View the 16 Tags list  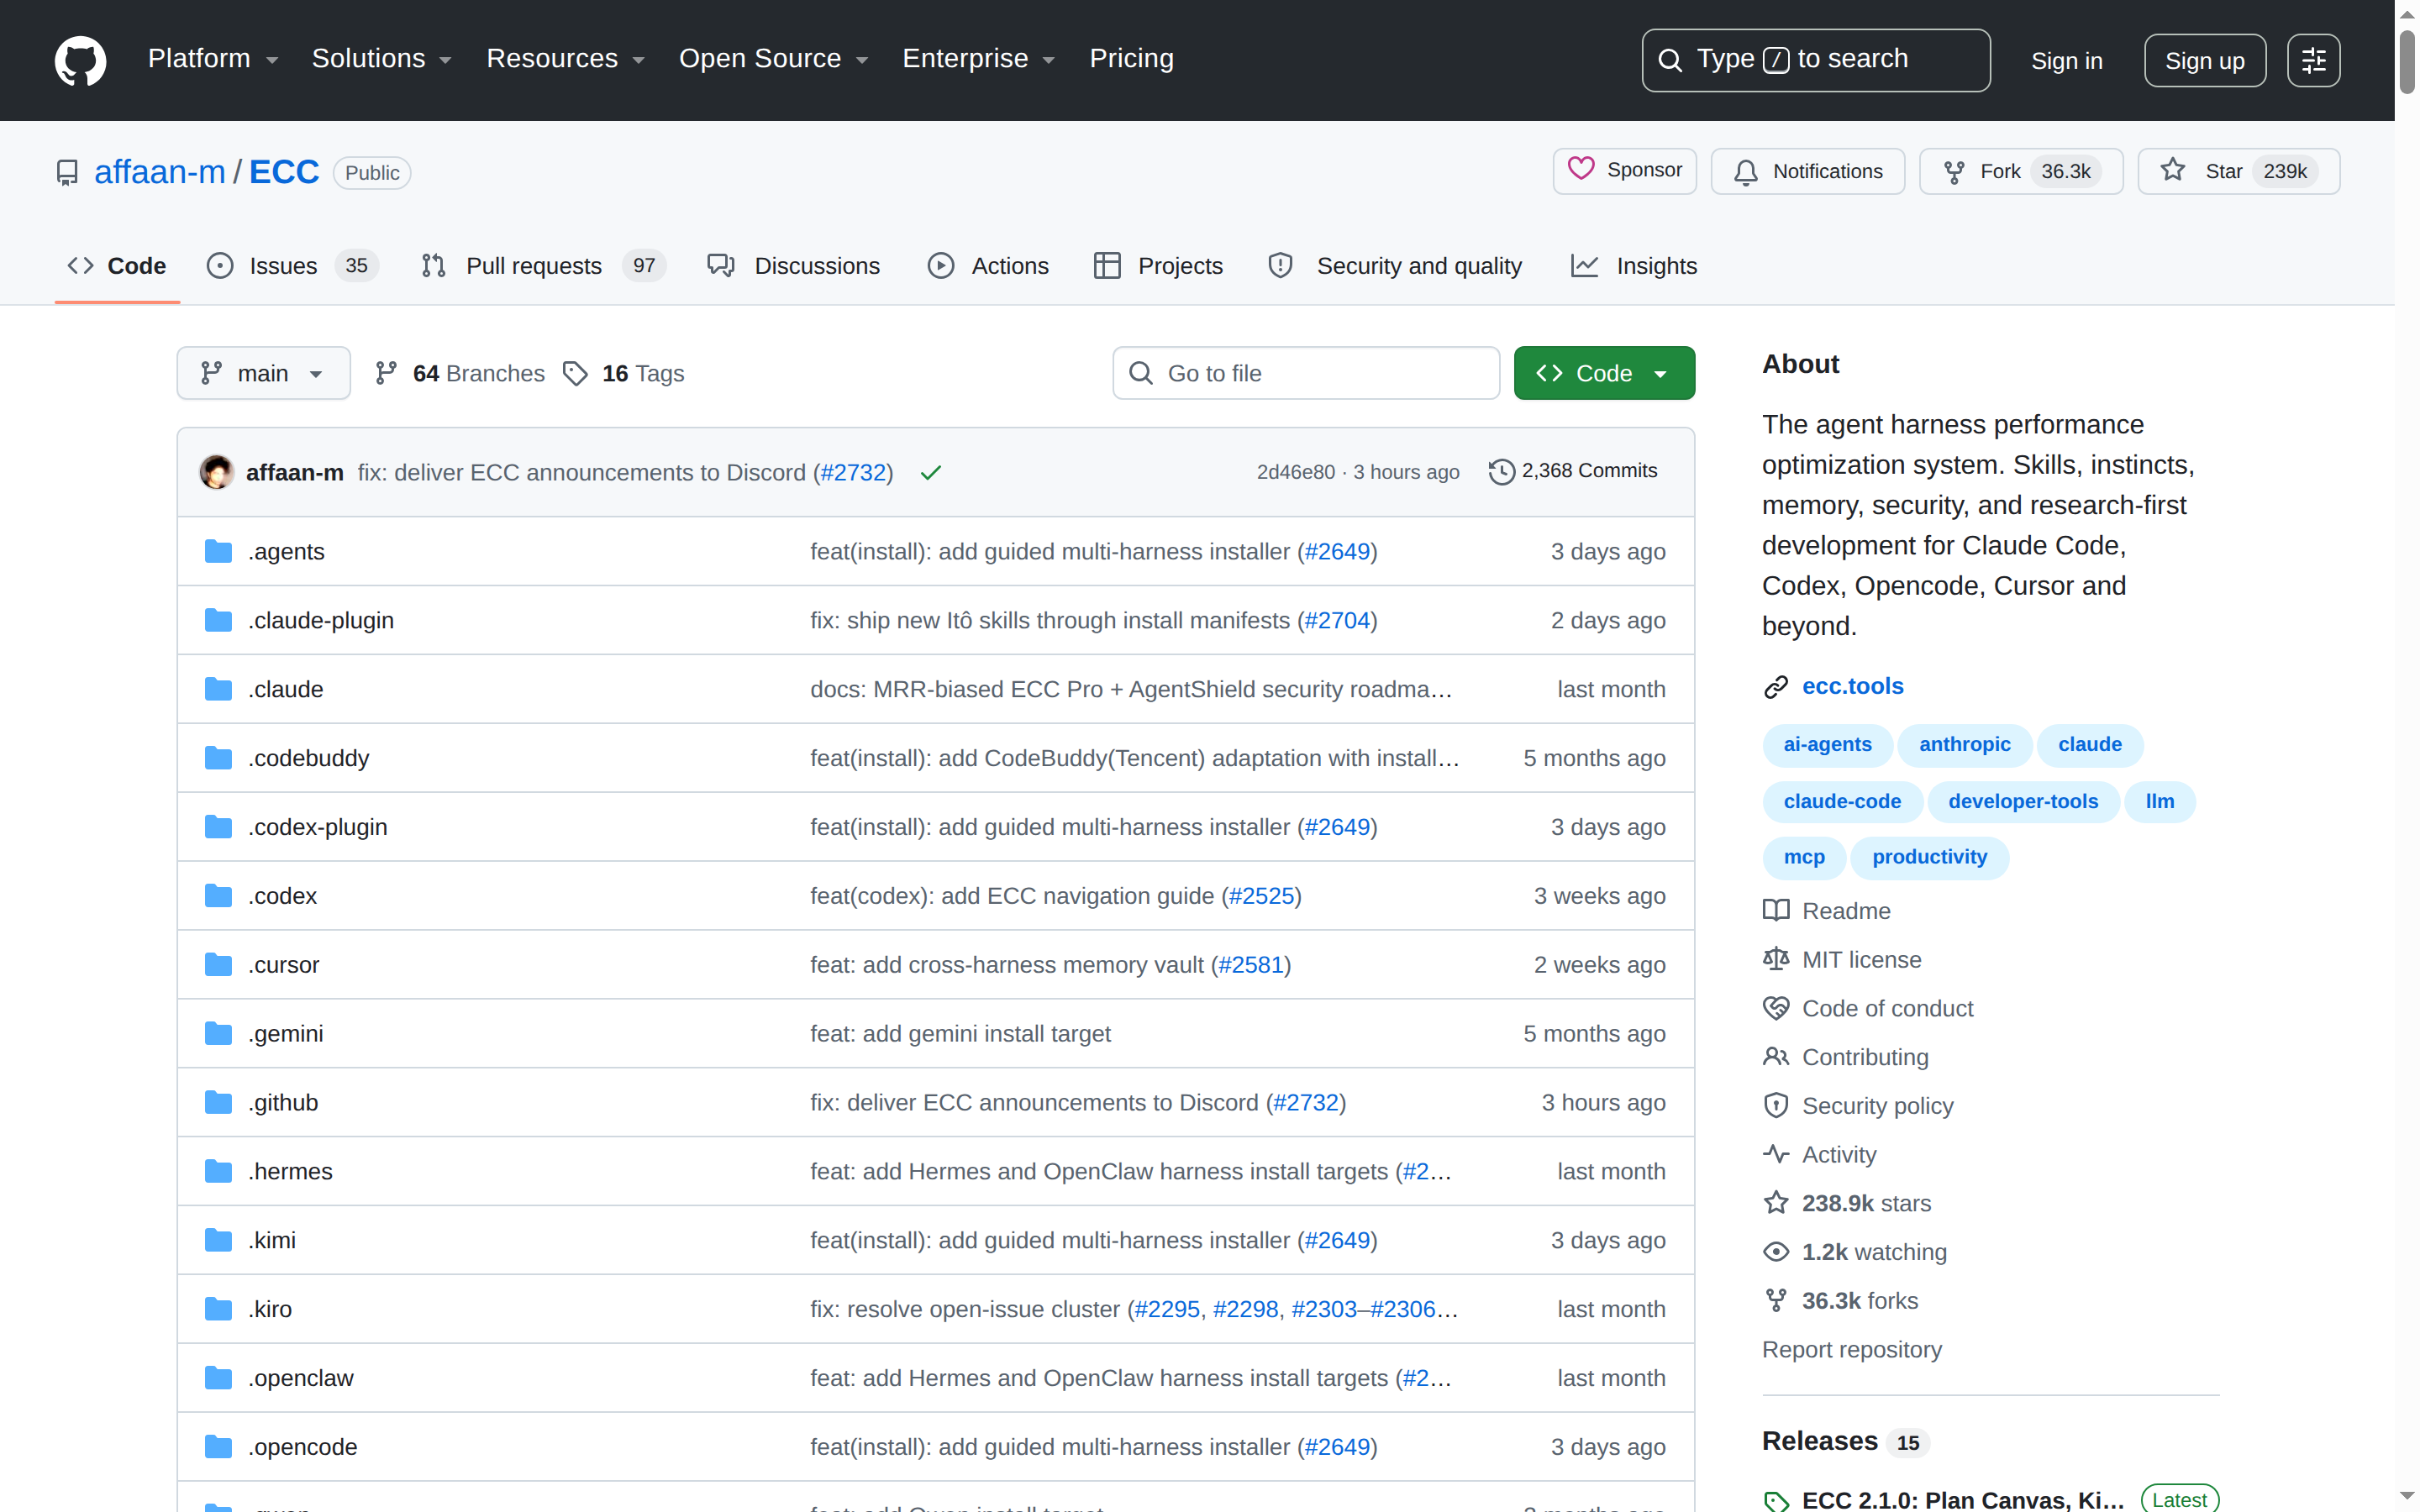[624, 373]
